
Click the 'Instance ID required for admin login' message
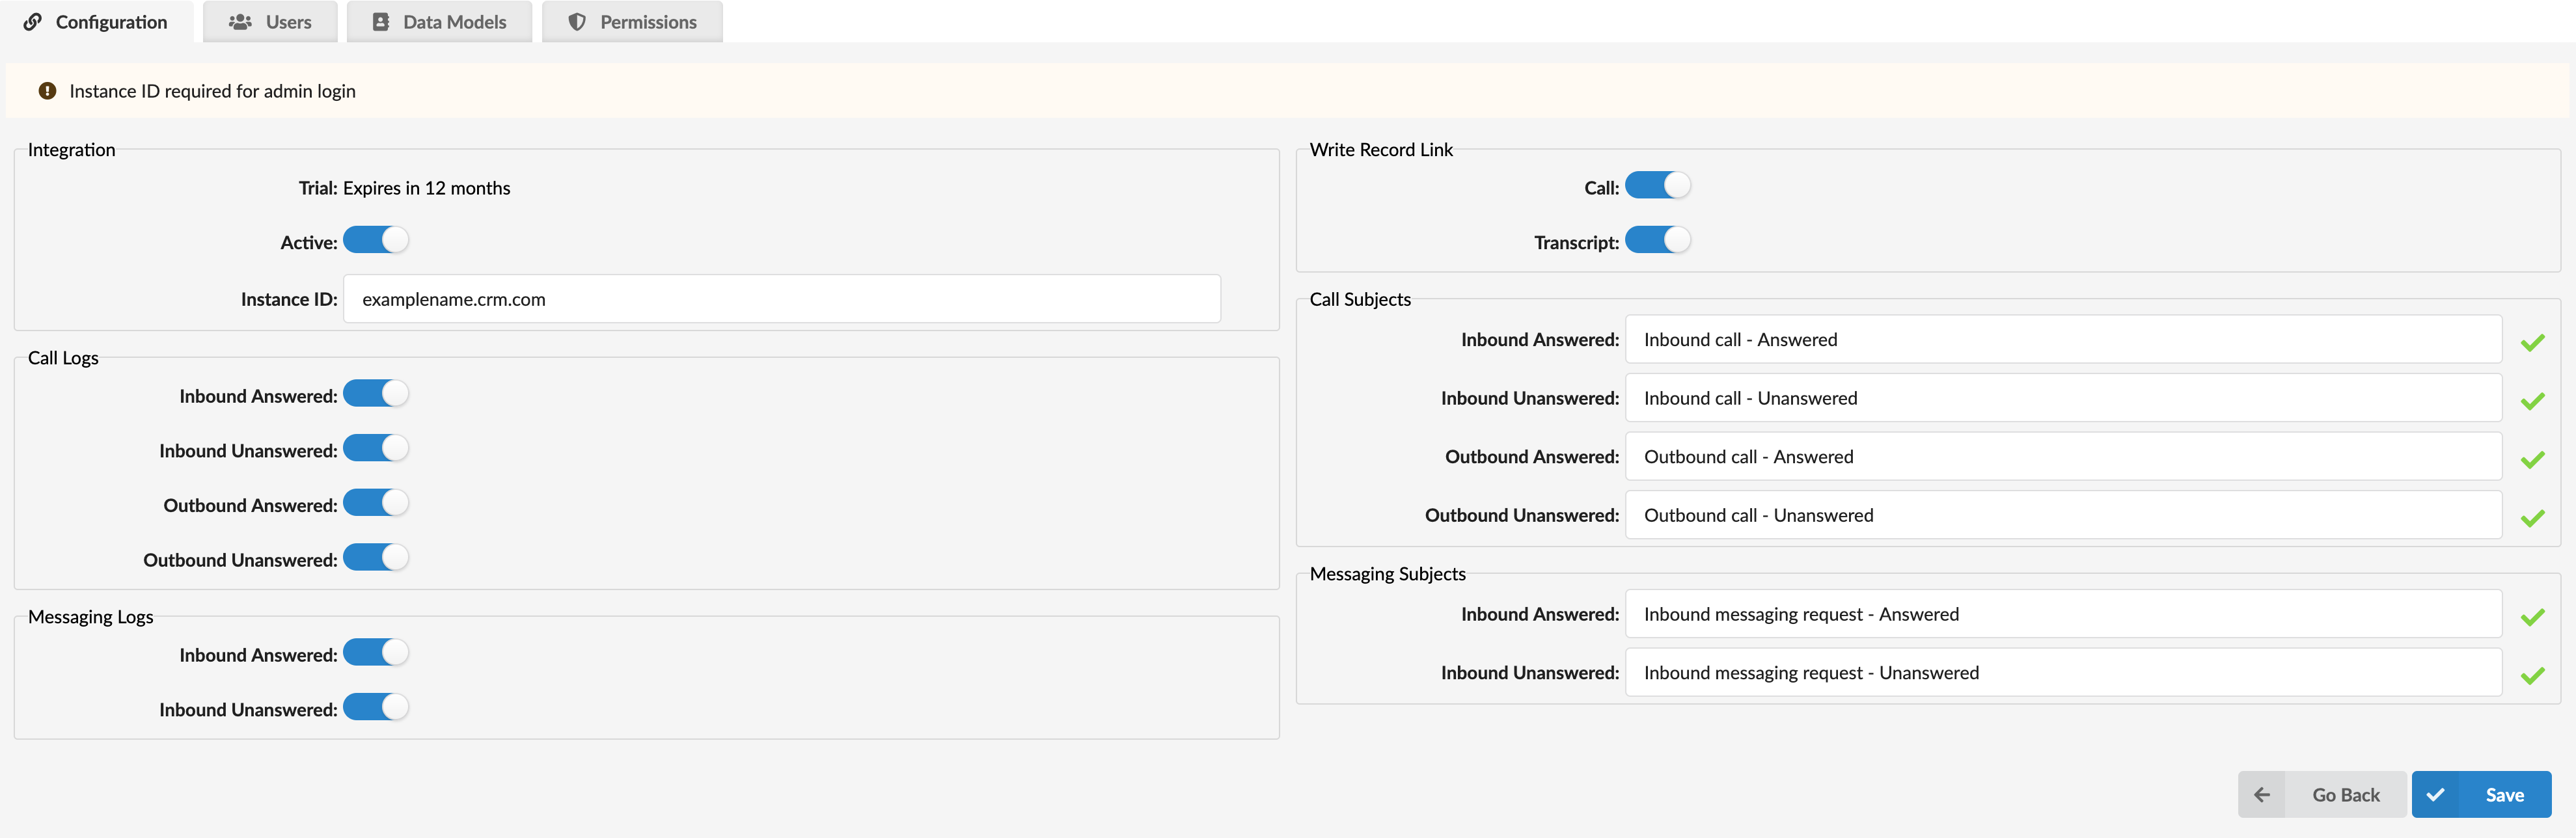pos(212,91)
